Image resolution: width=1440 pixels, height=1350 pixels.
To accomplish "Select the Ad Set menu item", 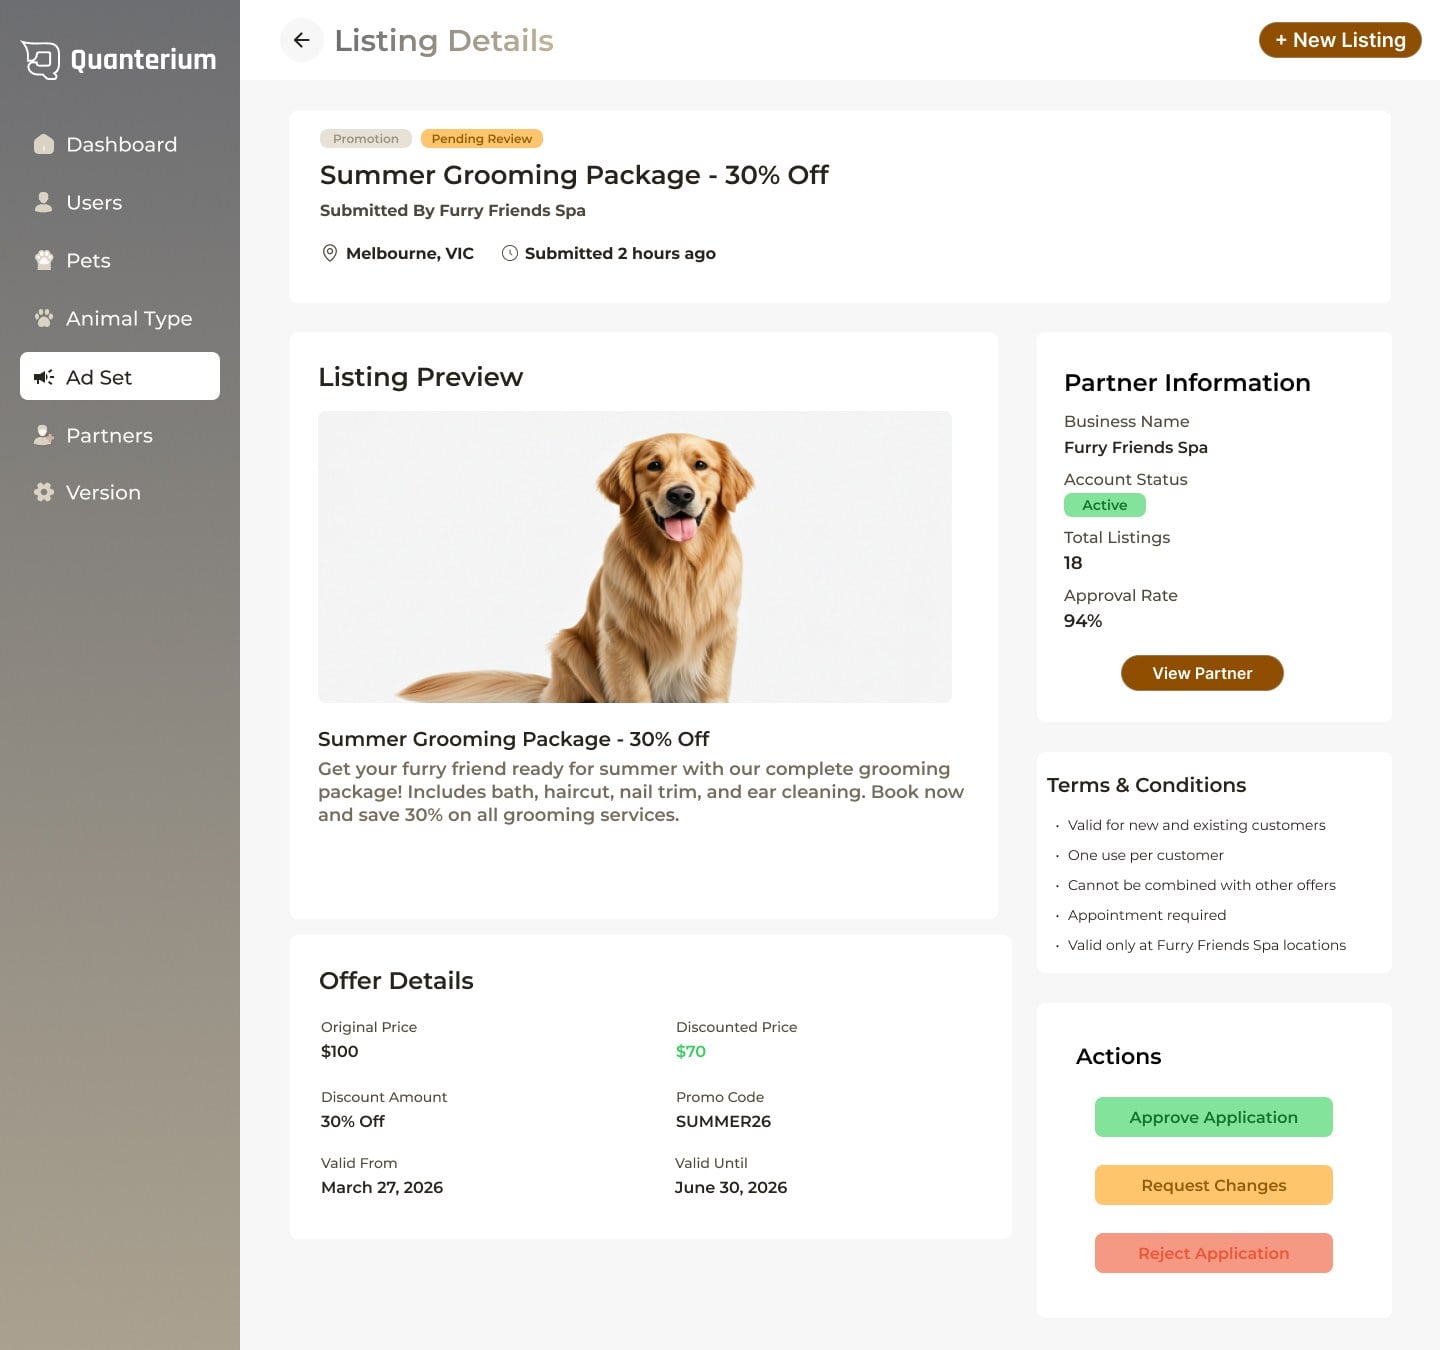I will tap(120, 376).
